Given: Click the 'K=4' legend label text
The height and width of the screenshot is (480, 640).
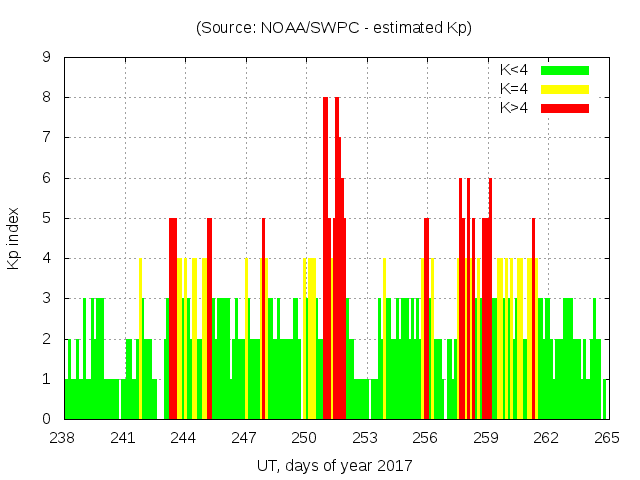Looking at the screenshot, I should tap(515, 89).
